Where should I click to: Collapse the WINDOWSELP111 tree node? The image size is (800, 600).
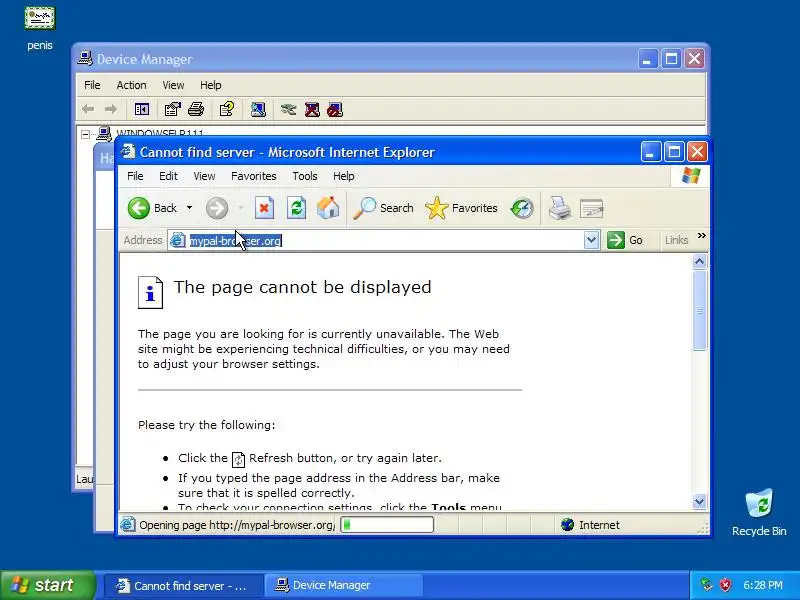(x=85, y=134)
